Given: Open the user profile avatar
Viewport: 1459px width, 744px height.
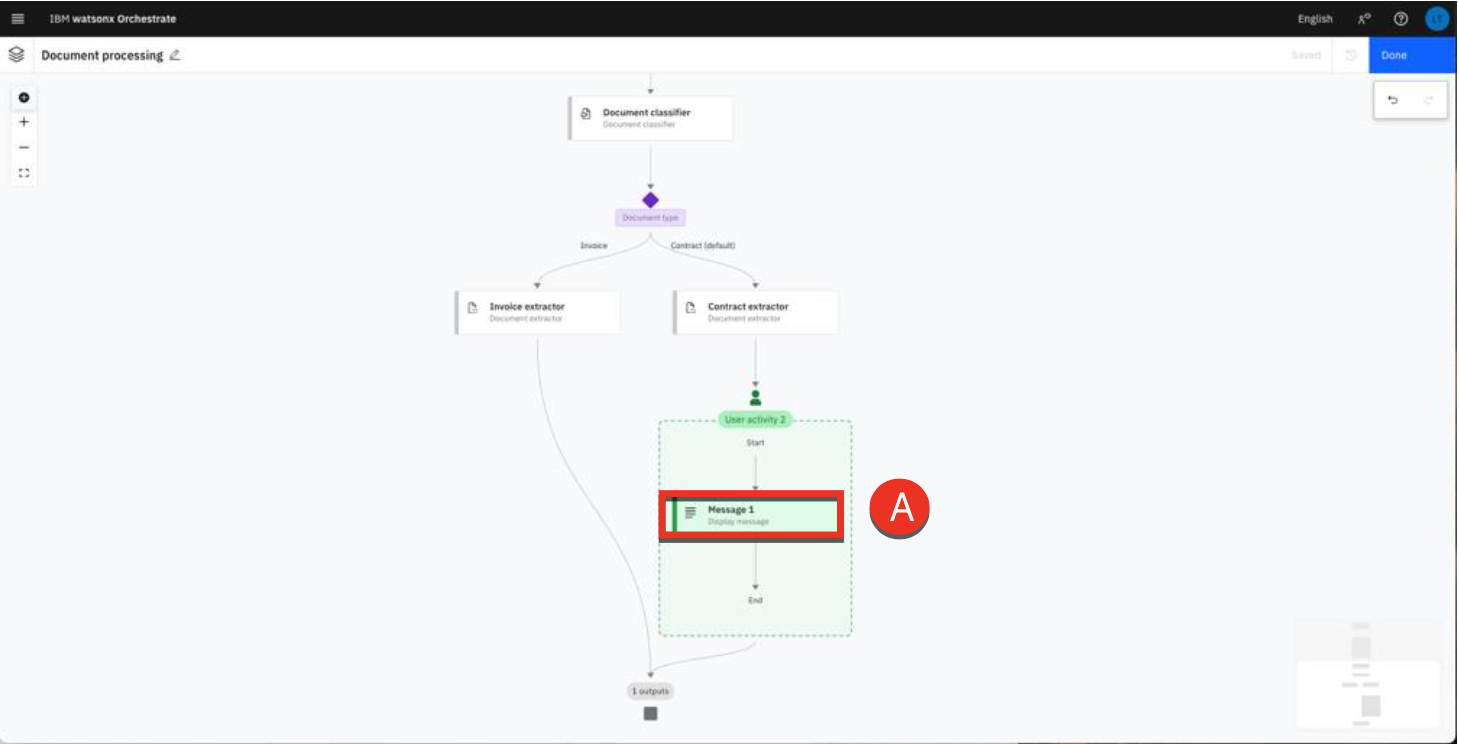Looking at the screenshot, I should [1436, 19].
